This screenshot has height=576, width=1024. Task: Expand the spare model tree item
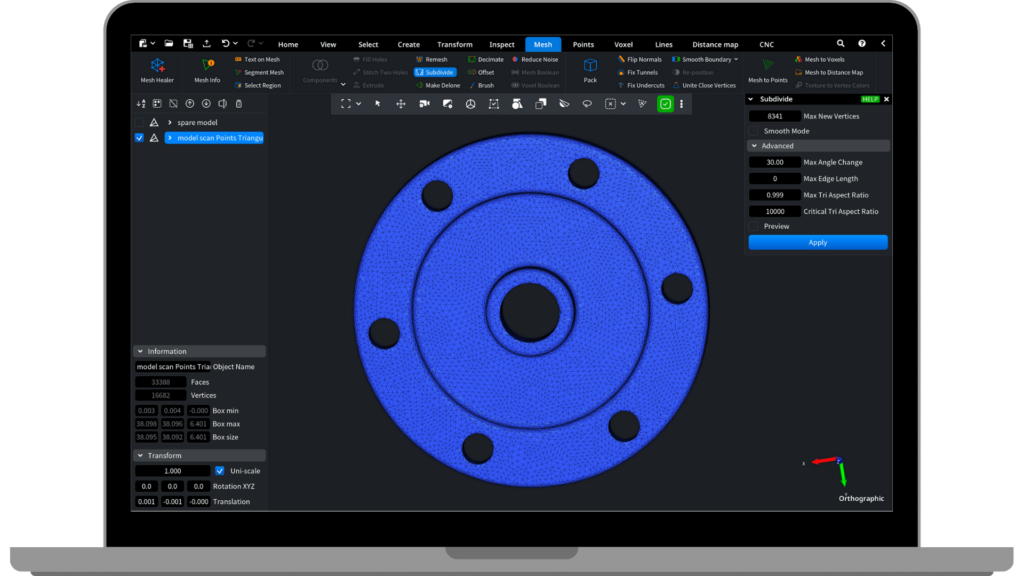click(170, 122)
